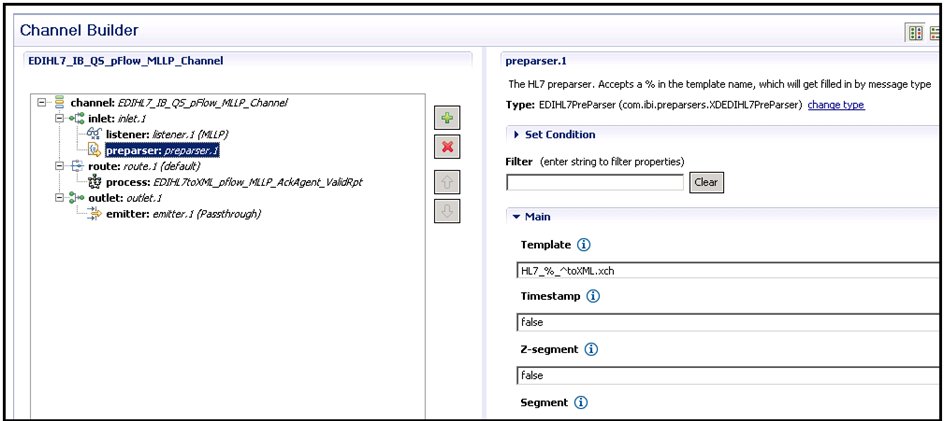Image resolution: width=944 pixels, height=421 pixels.
Task: Select emitter.1 (Passthrough) tree item
Action: pos(183,214)
